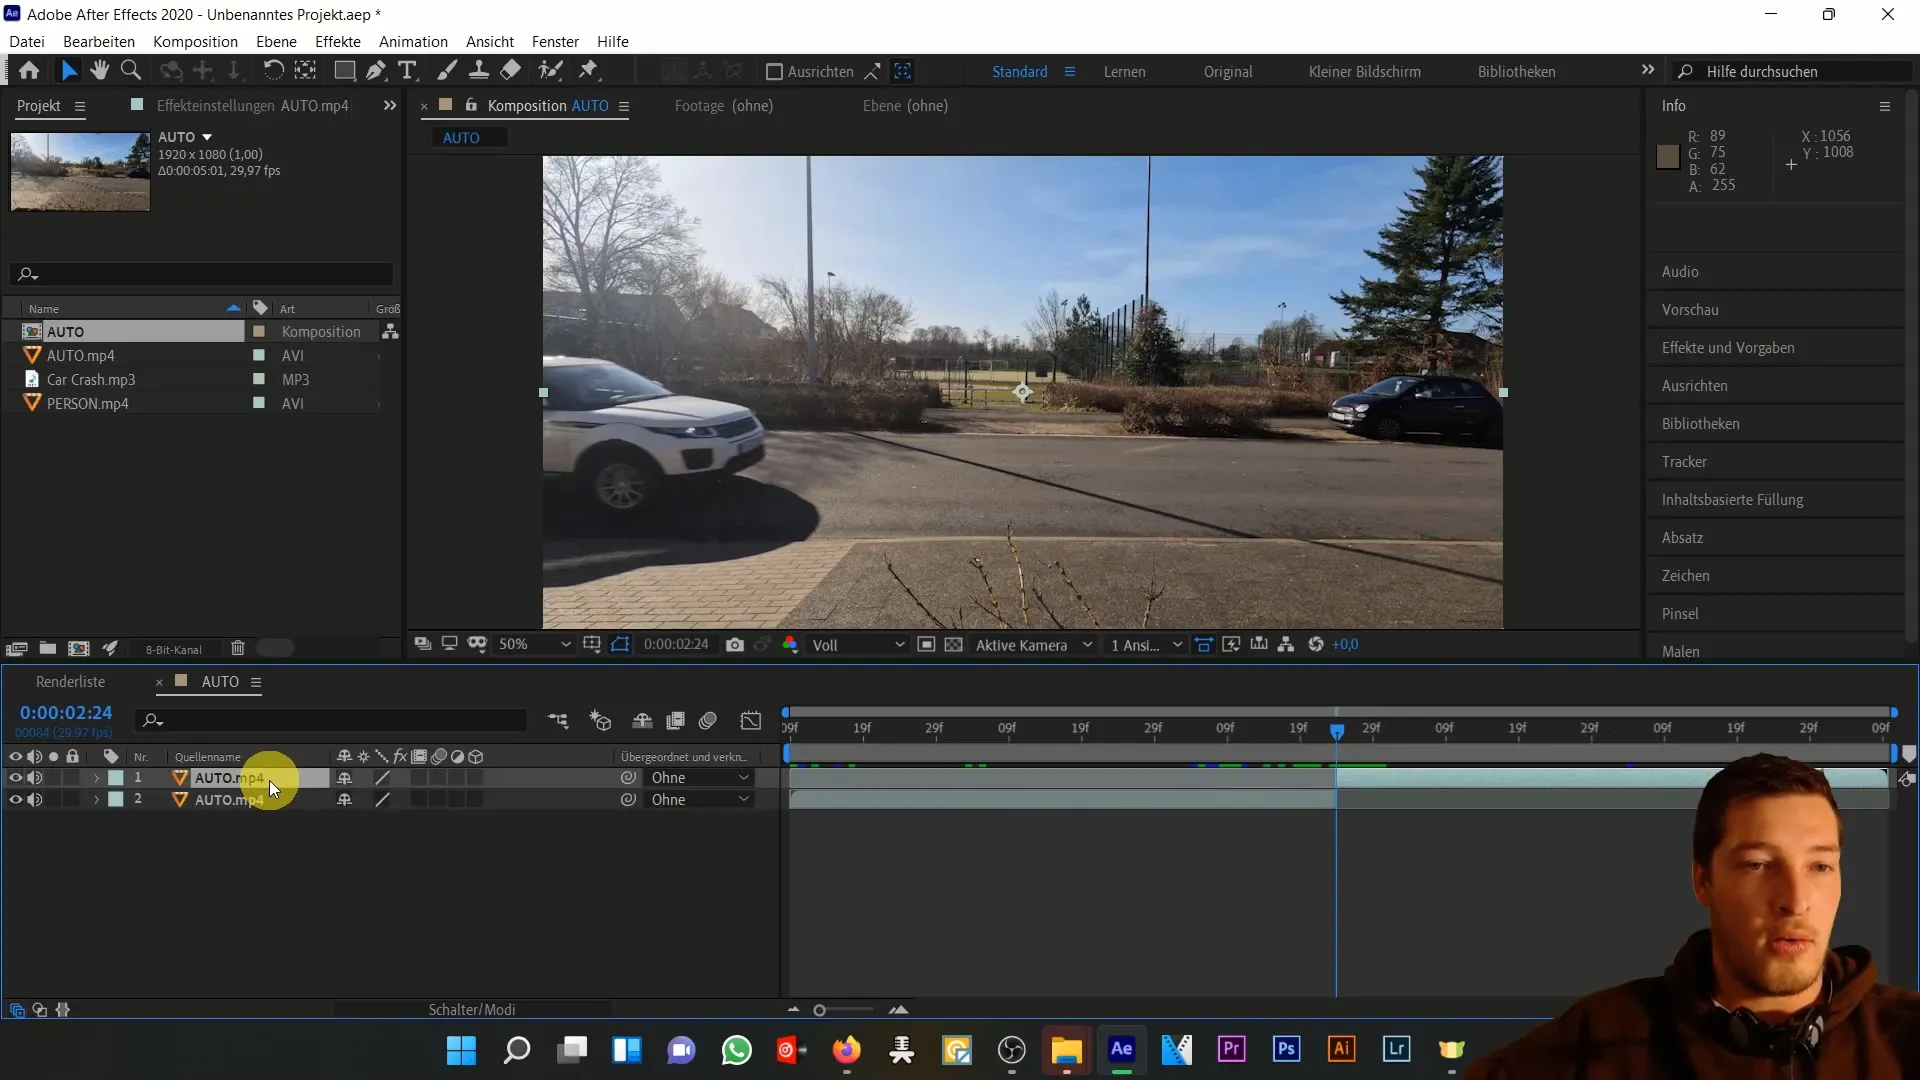Click the rotation/orient tool icon in toolbar
The image size is (1920, 1080).
point(272,71)
